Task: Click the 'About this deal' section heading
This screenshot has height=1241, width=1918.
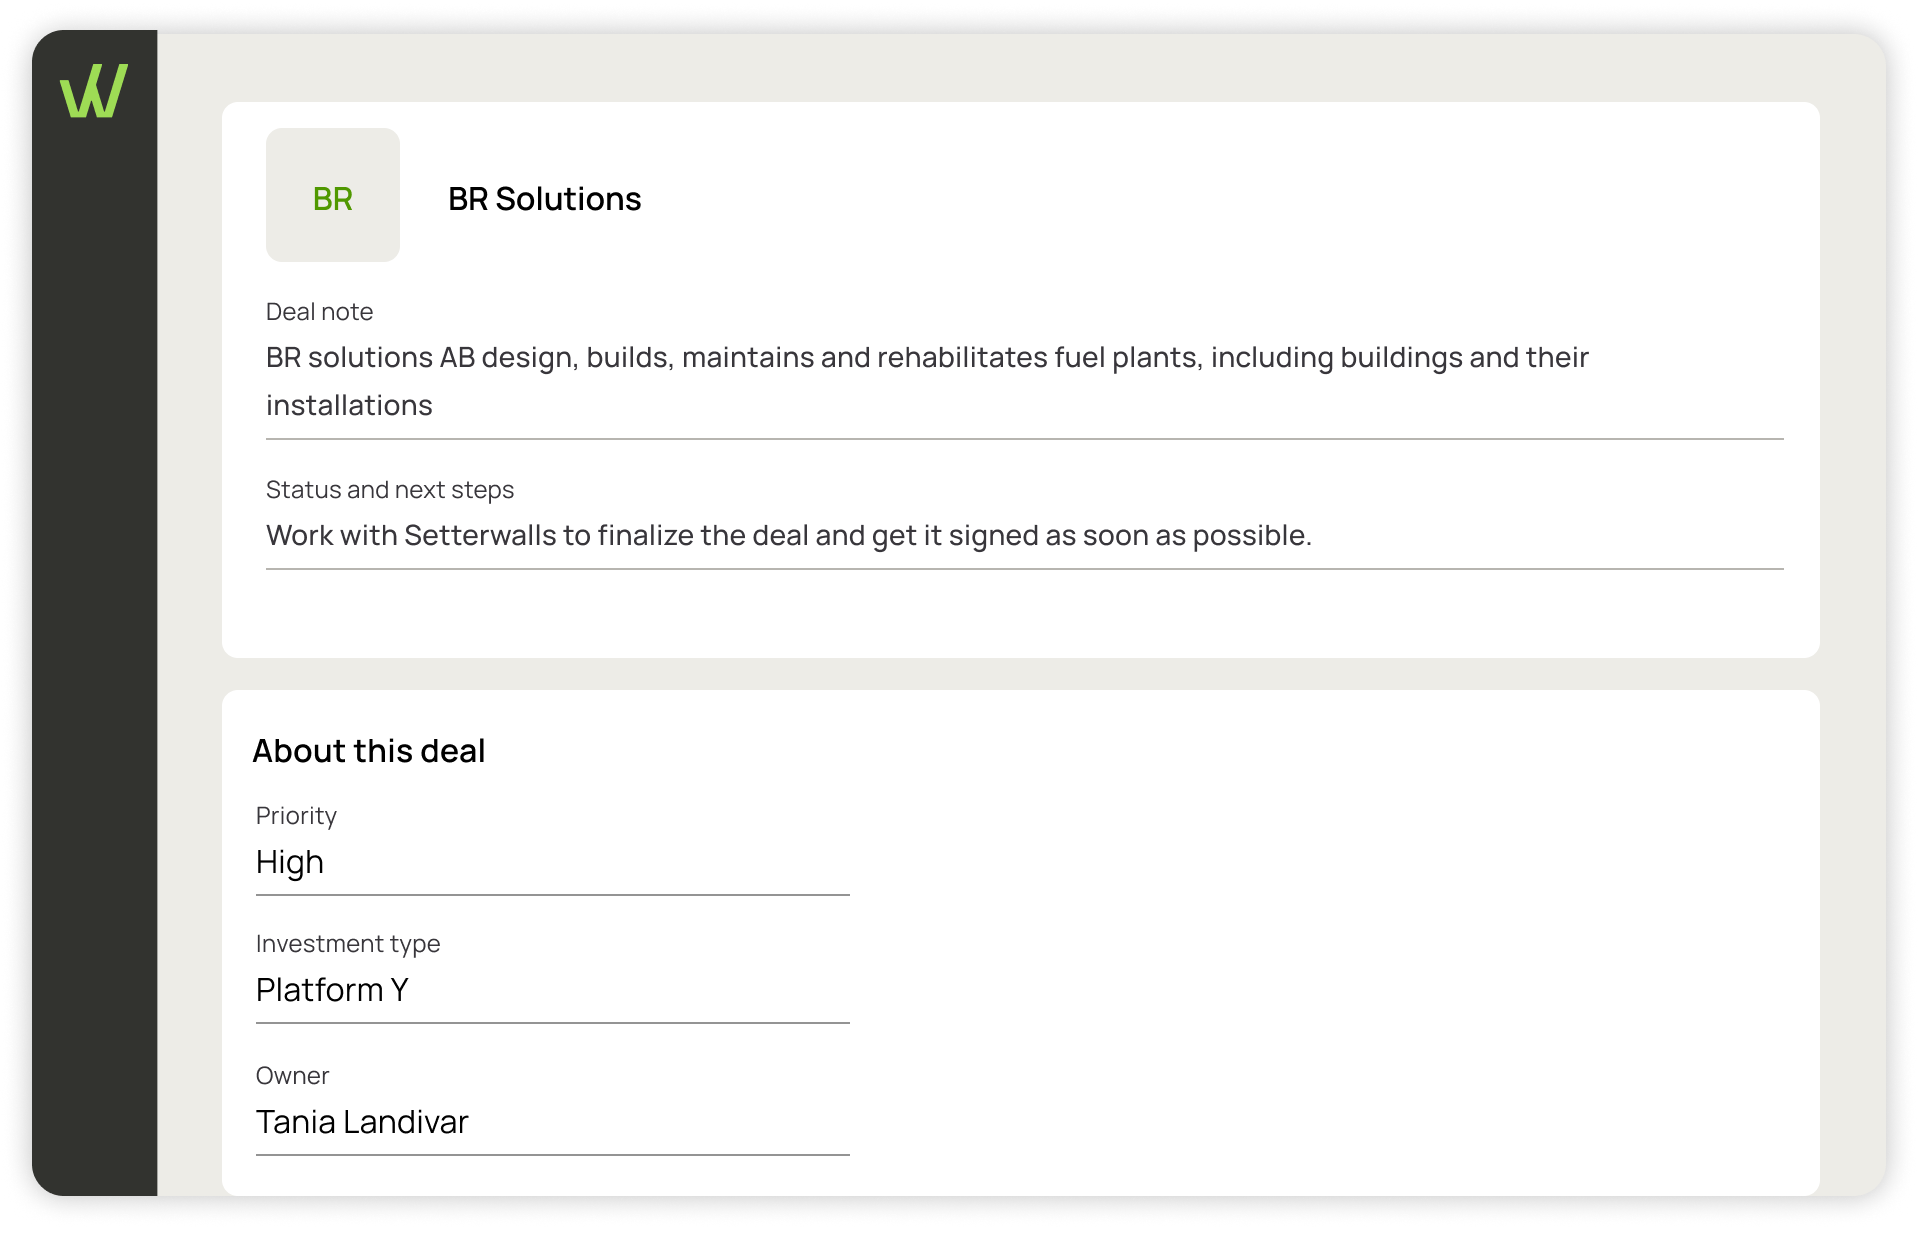Action: click(x=369, y=751)
